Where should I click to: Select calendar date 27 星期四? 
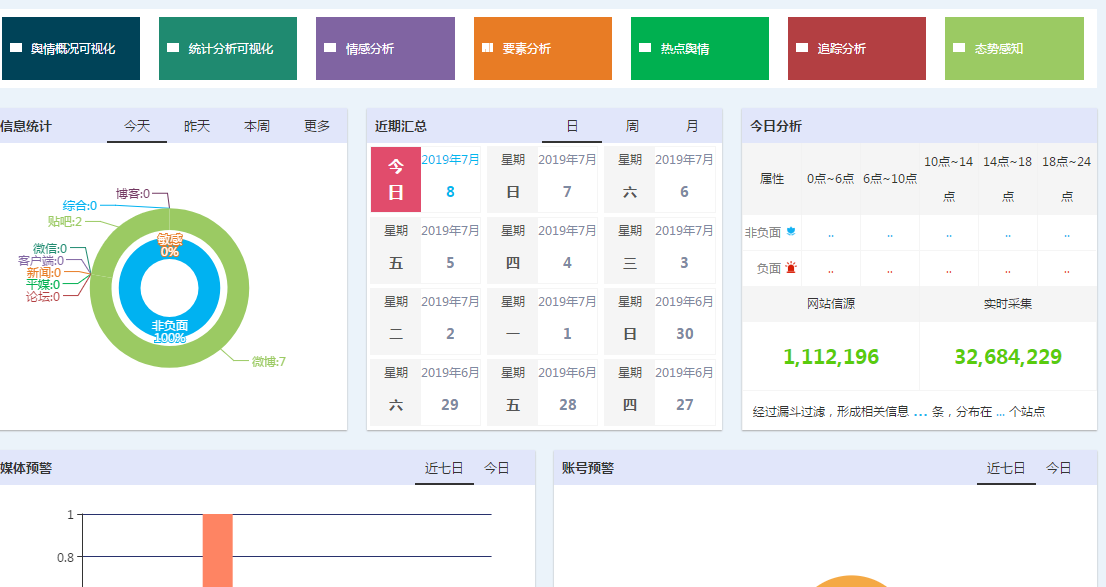659,392
